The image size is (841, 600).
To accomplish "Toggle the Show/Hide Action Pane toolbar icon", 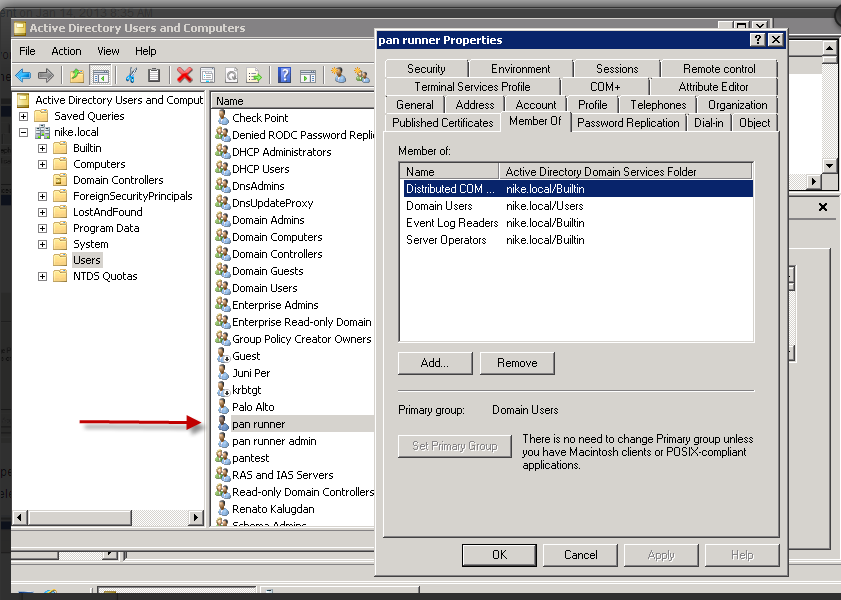I will tap(308, 75).
